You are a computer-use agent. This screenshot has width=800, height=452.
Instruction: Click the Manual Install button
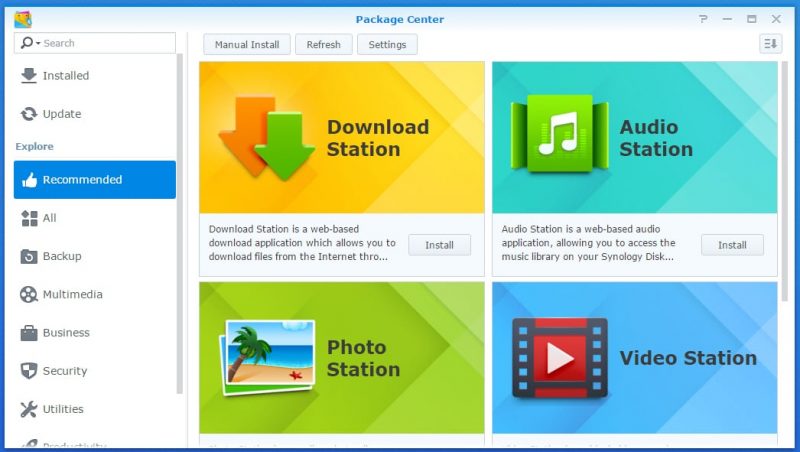pos(247,44)
